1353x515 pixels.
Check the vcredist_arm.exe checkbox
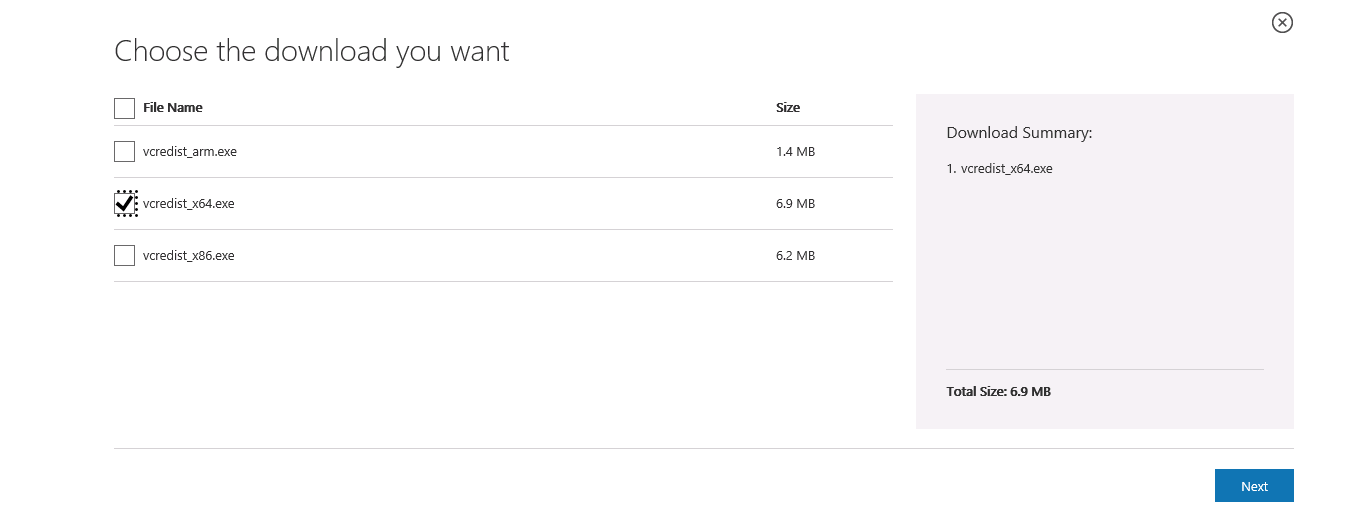click(x=124, y=152)
